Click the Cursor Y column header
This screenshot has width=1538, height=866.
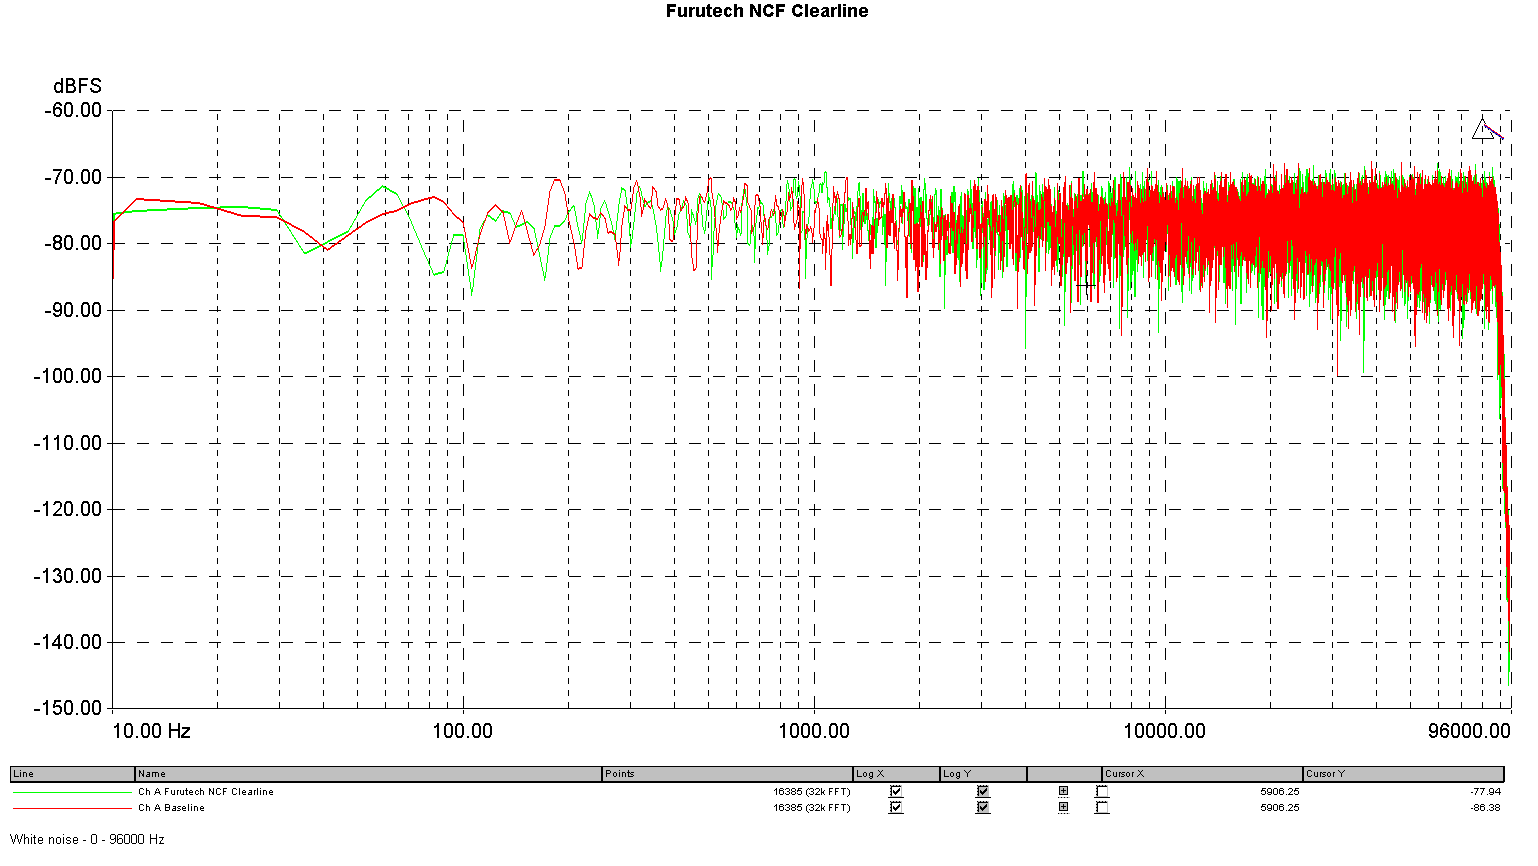click(x=1403, y=774)
